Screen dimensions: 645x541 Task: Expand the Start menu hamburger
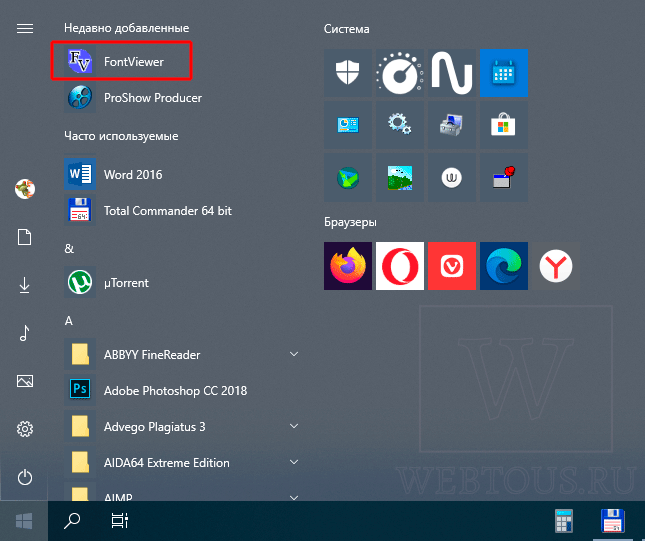25,28
